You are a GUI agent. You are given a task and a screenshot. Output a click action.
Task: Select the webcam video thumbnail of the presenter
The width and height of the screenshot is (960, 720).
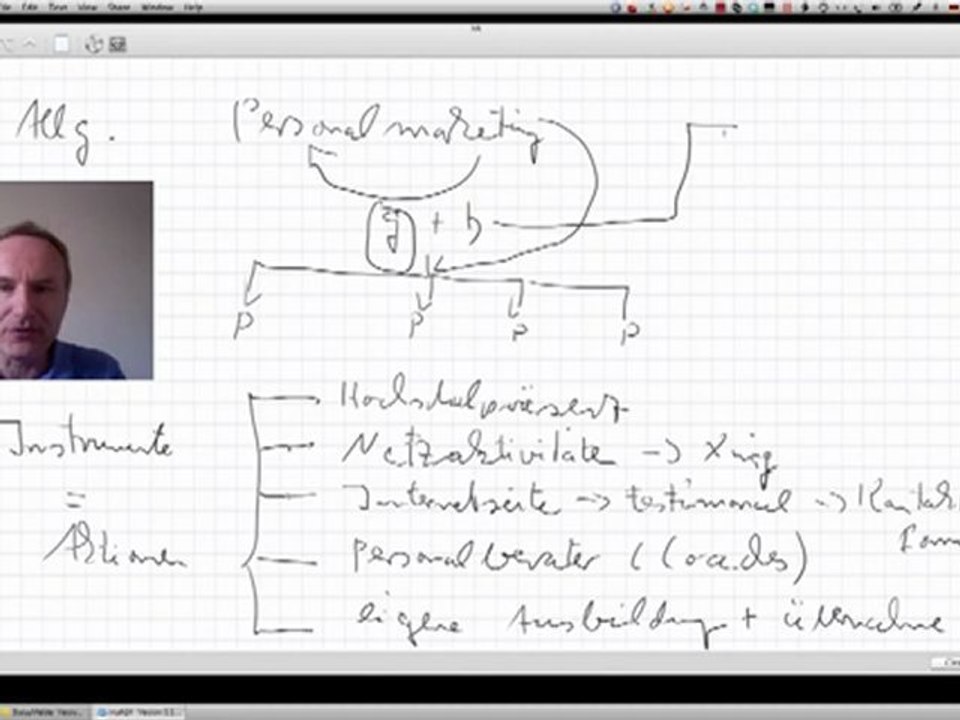[76, 280]
